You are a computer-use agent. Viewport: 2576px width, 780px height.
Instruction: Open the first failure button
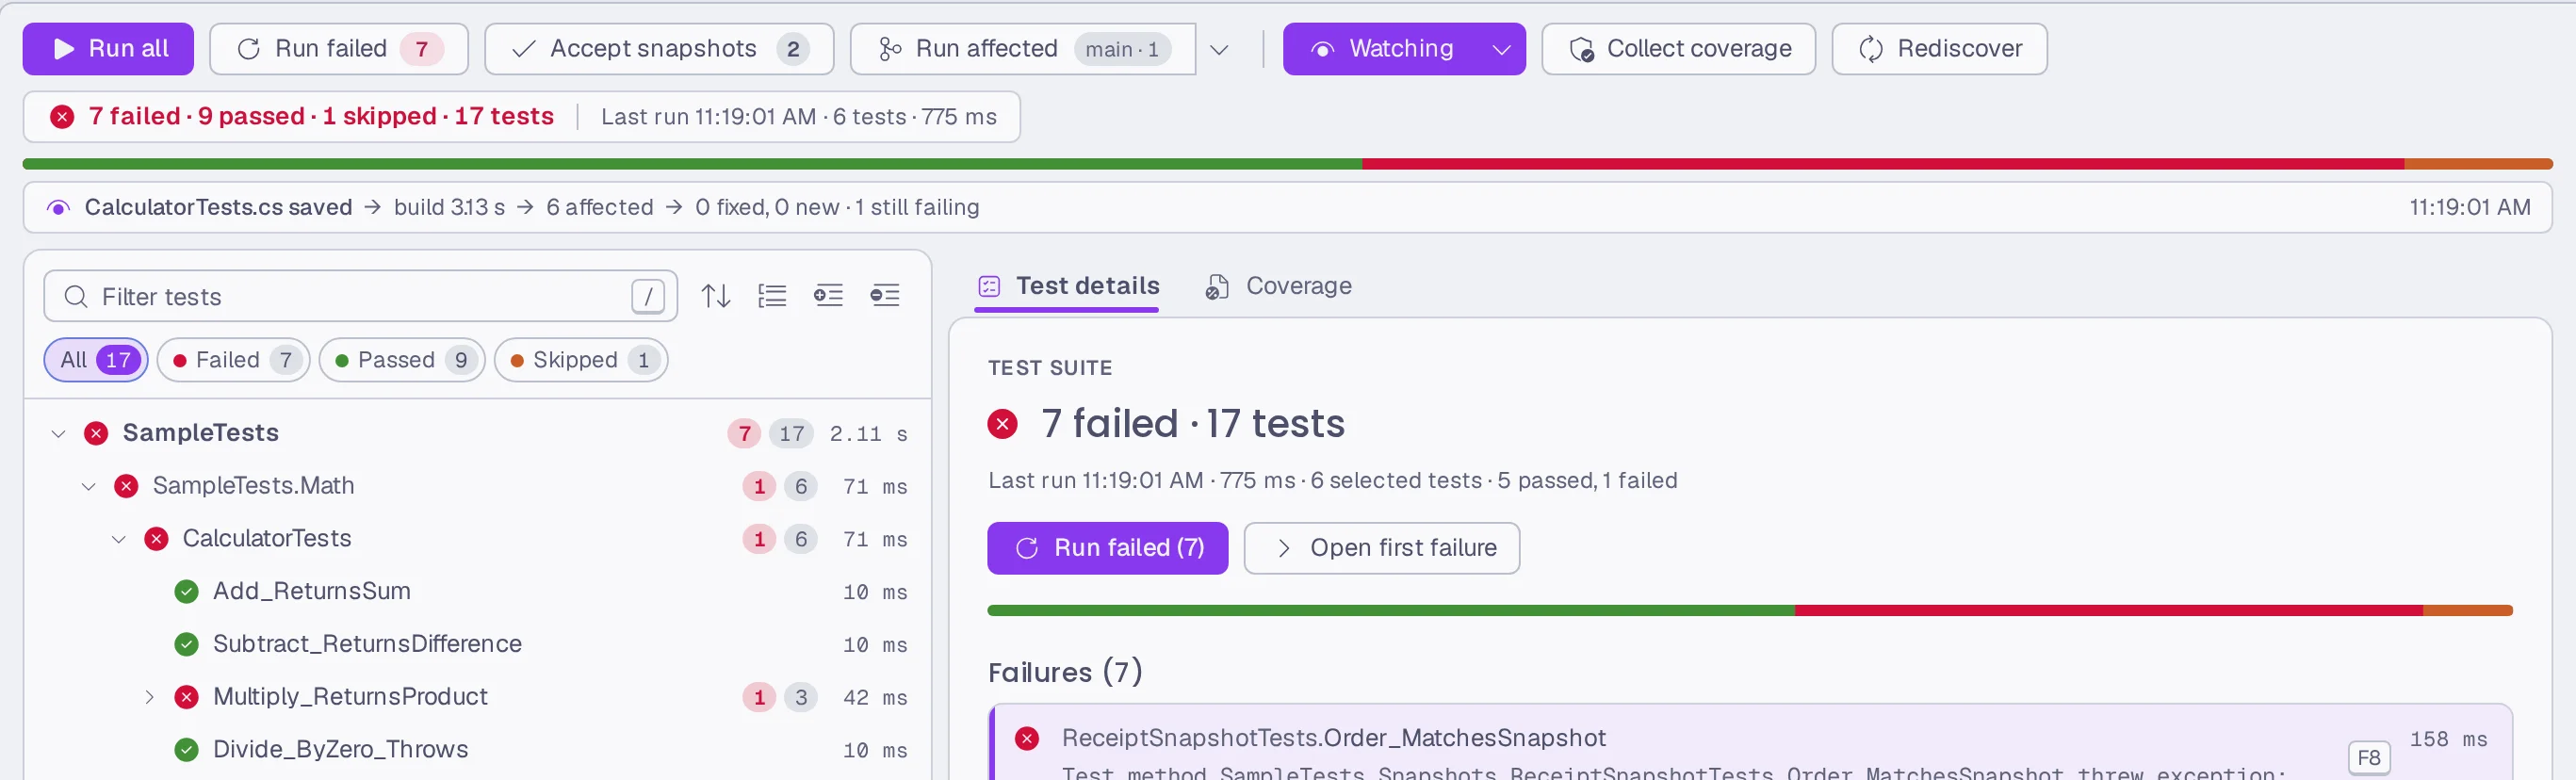tap(1382, 548)
